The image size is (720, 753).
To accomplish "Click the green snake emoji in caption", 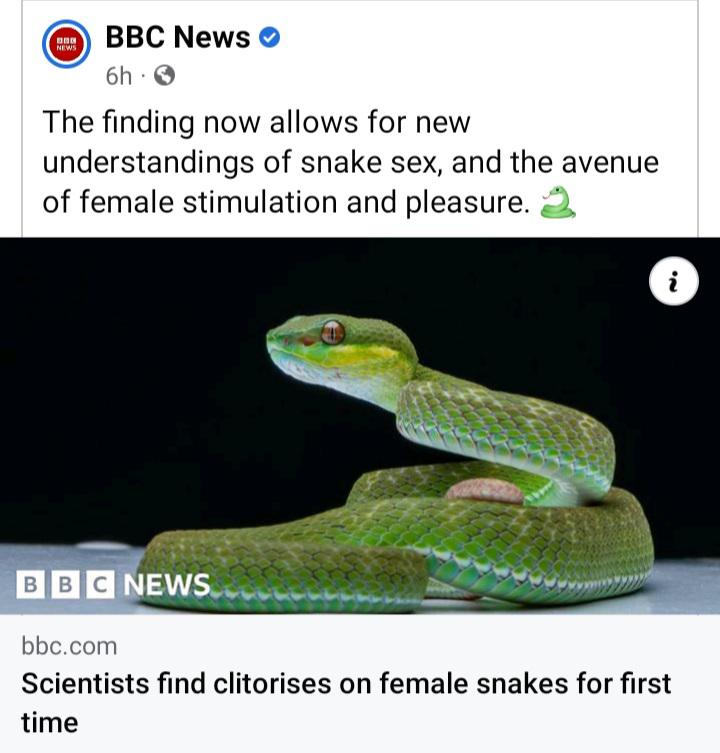I will 558,203.
